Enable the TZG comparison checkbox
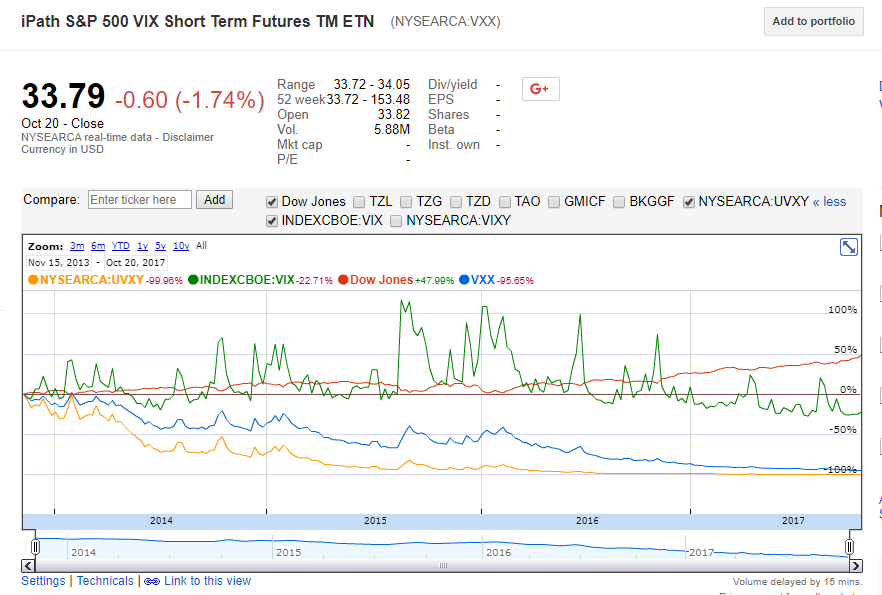 [x=406, y=202]
